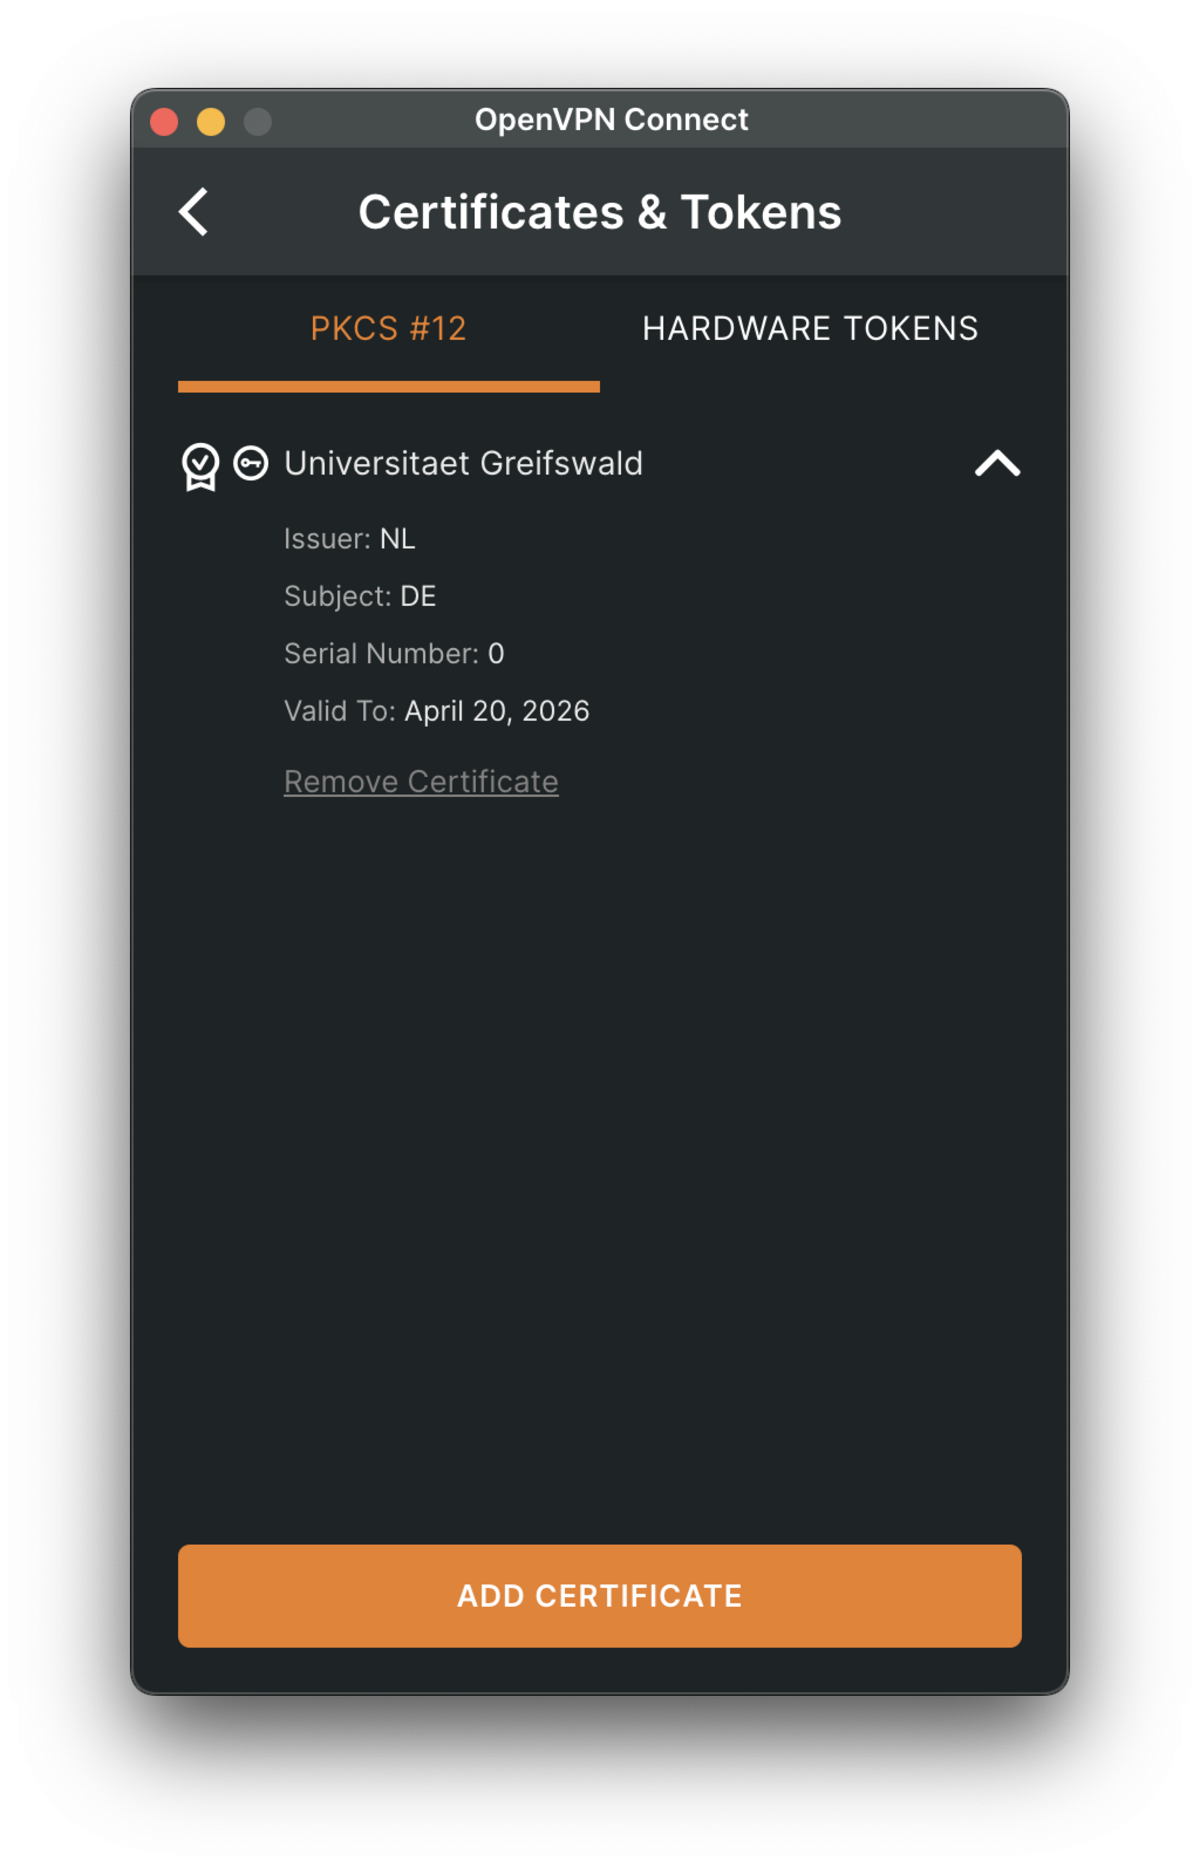The height and width of the screenshot is (1868, 1200).
Task: Click the empty area of the certificate list
Action: (600, 1150)
